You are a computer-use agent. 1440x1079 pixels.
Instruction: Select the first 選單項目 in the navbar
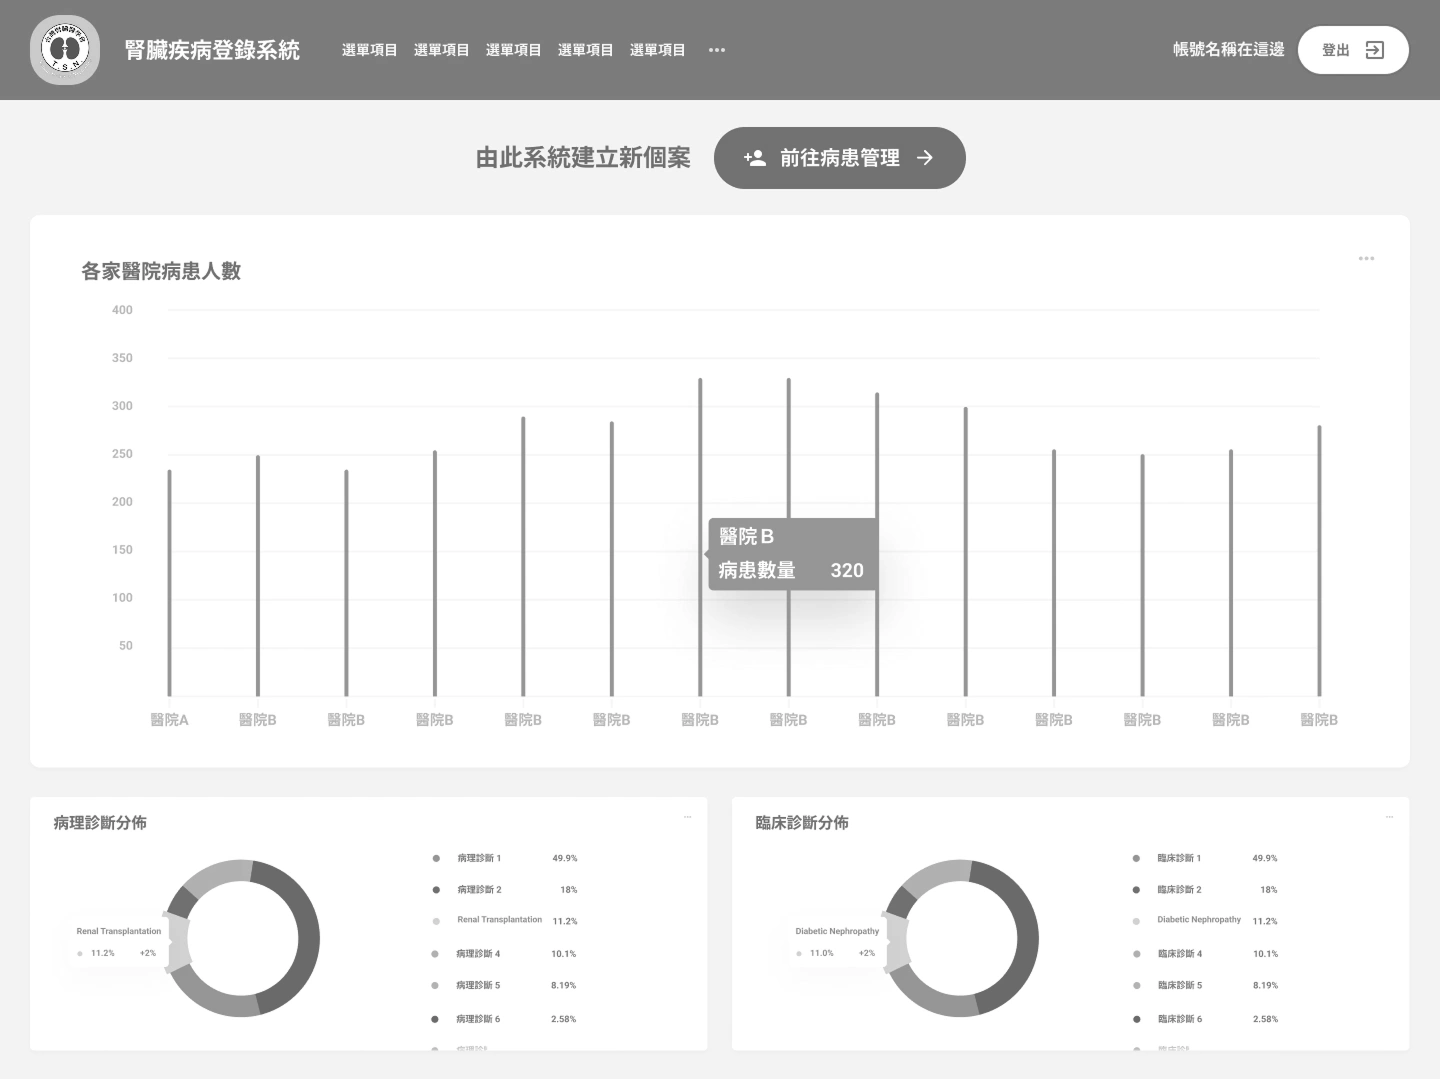(369, 50)
